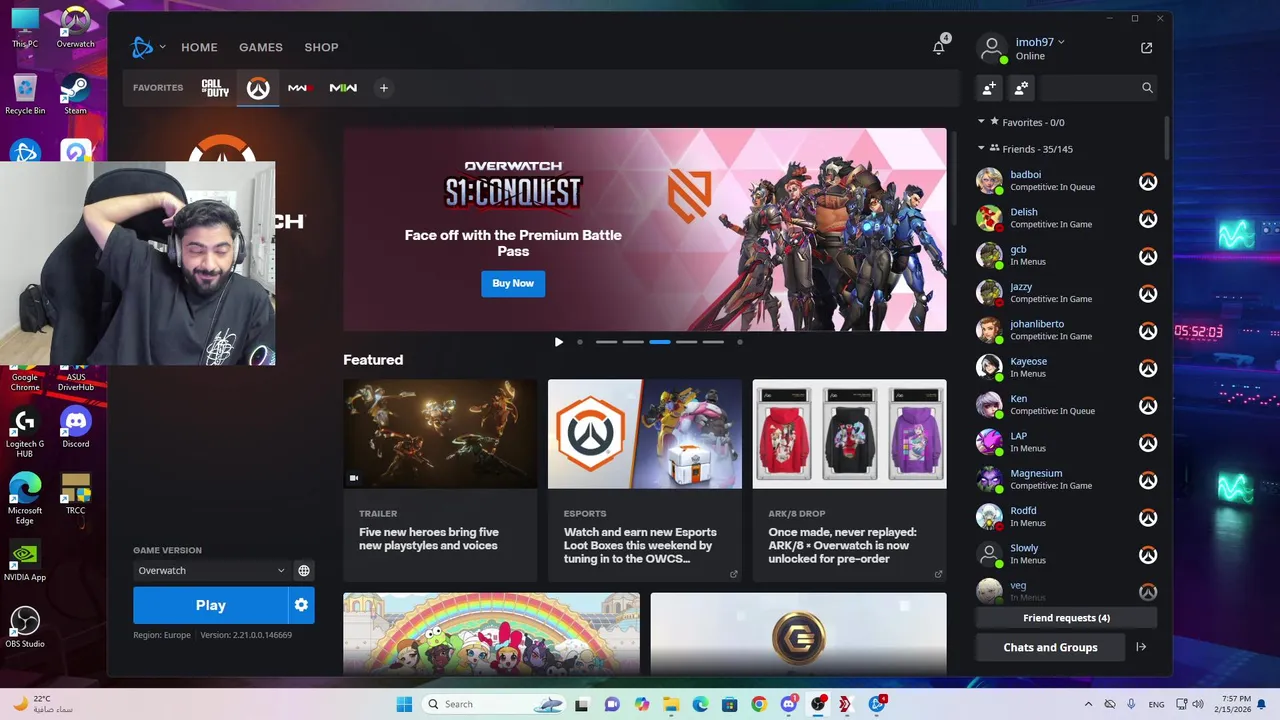
Task: Select the MW3 game icon
Action: [300, 88]
